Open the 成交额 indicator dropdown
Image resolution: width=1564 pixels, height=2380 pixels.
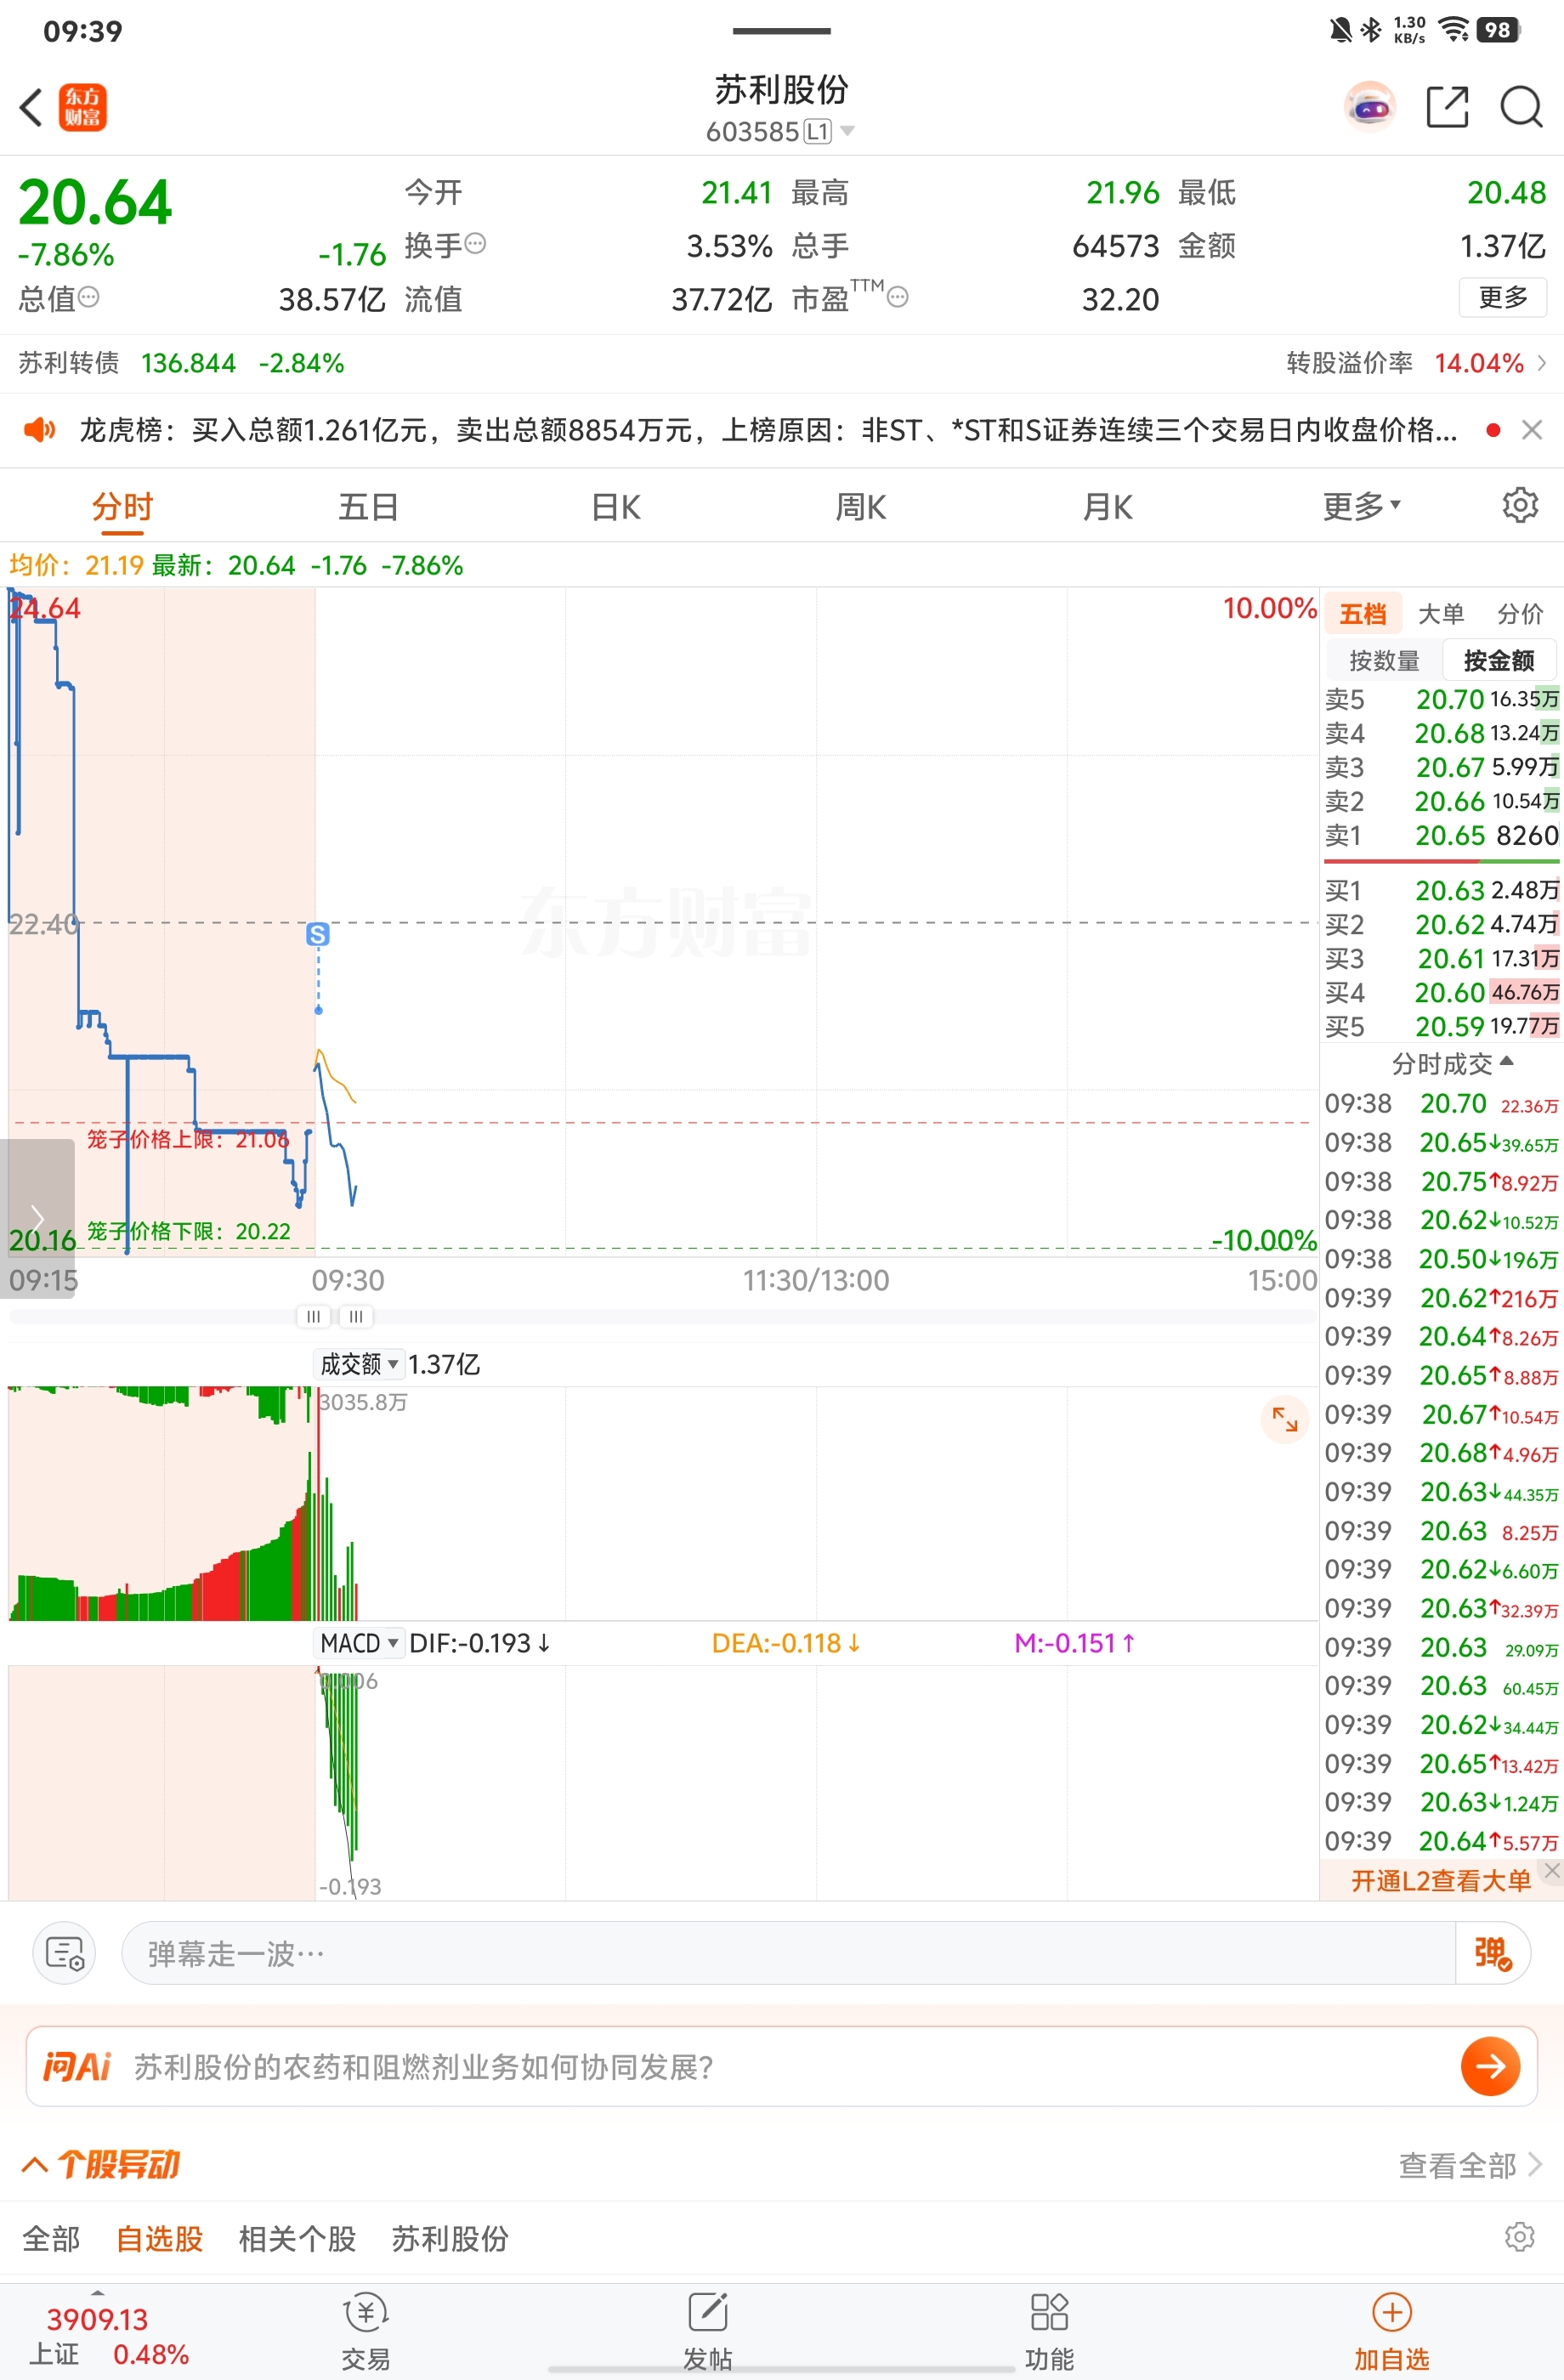360,1364
